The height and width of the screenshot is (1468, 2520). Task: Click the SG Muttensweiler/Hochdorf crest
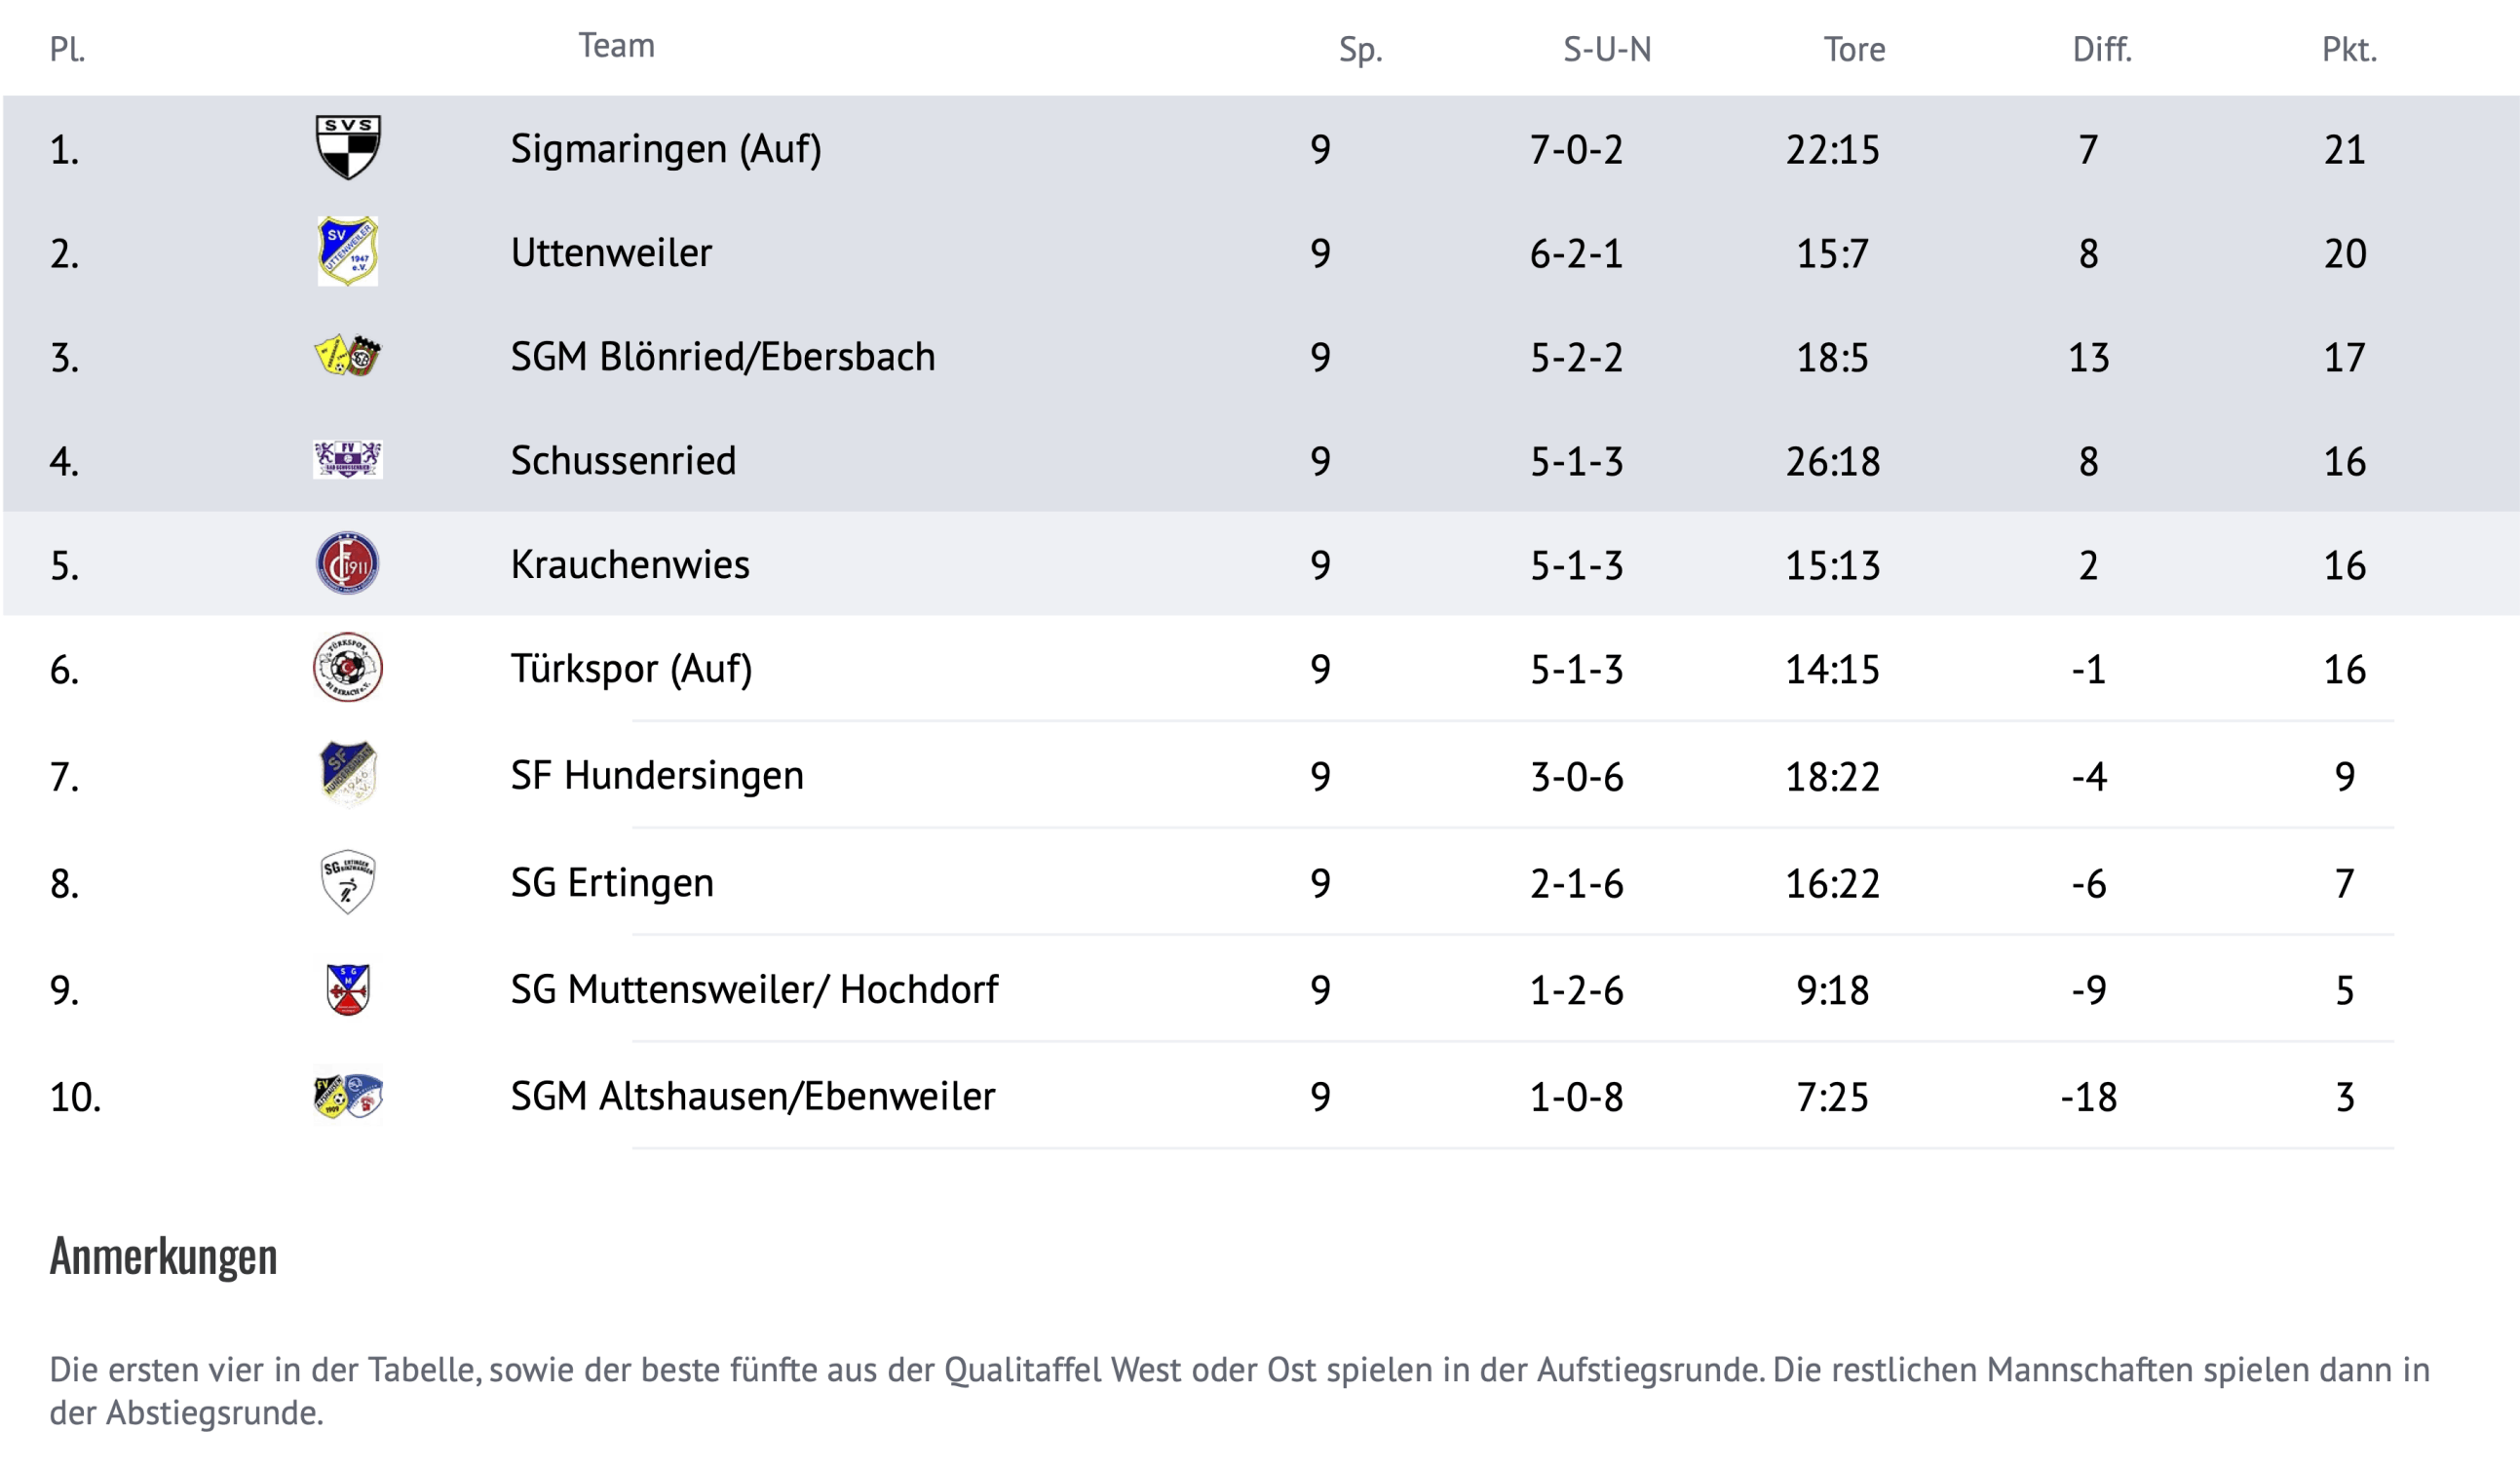pyautogui.click(x=348, y=989)
